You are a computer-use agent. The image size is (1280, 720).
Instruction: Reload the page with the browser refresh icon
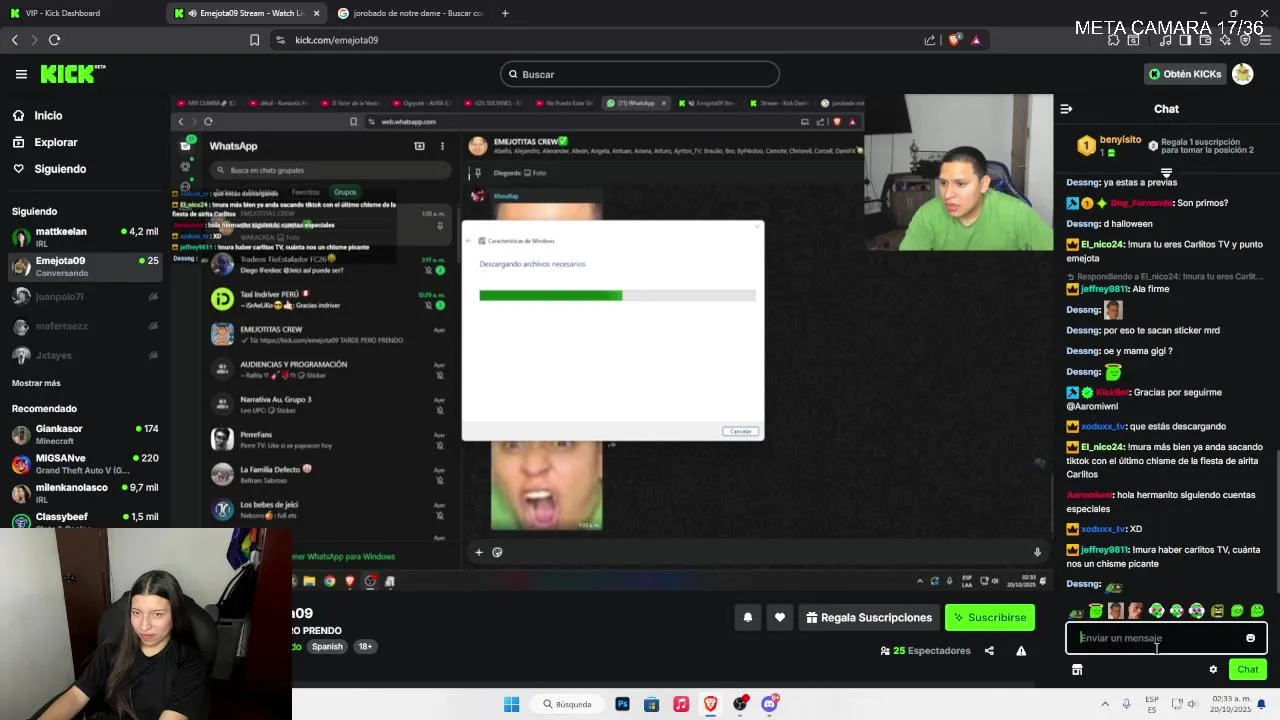(54, 40)
